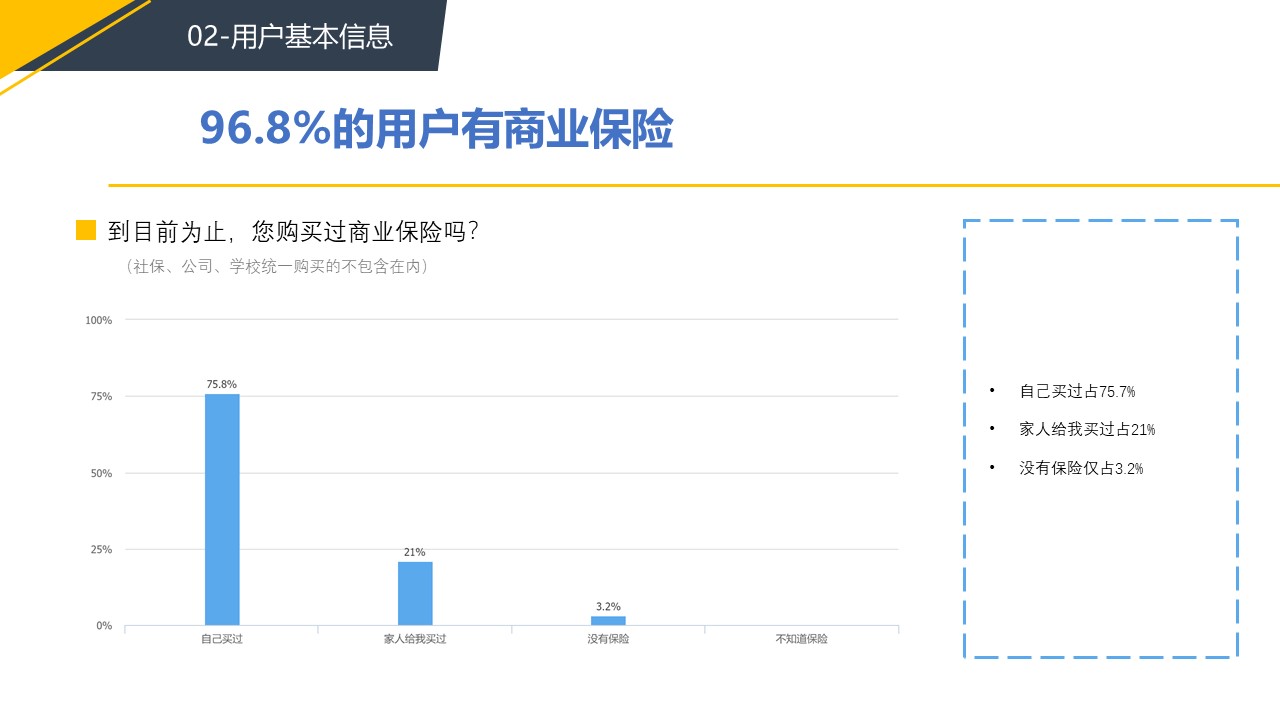Select the bullet text '家人给我买过占21%'
Viewport: 1280px width, 720px height.
pos(1087,429)
